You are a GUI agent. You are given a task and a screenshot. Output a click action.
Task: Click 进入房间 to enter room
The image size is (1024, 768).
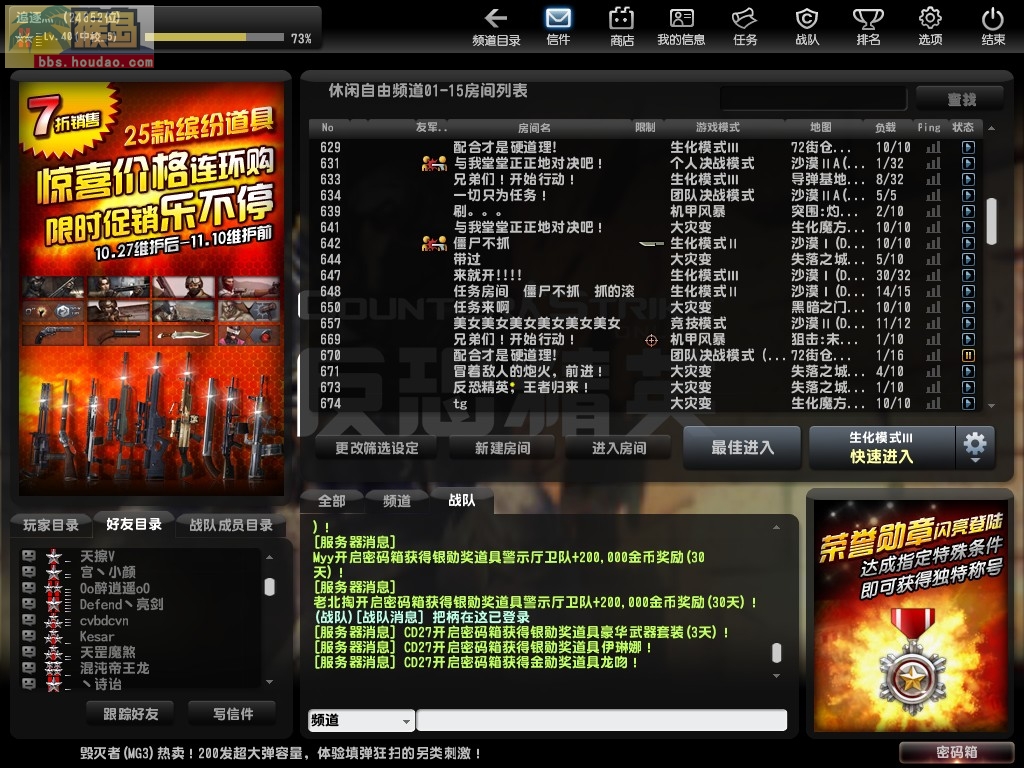tap(618, 448)
